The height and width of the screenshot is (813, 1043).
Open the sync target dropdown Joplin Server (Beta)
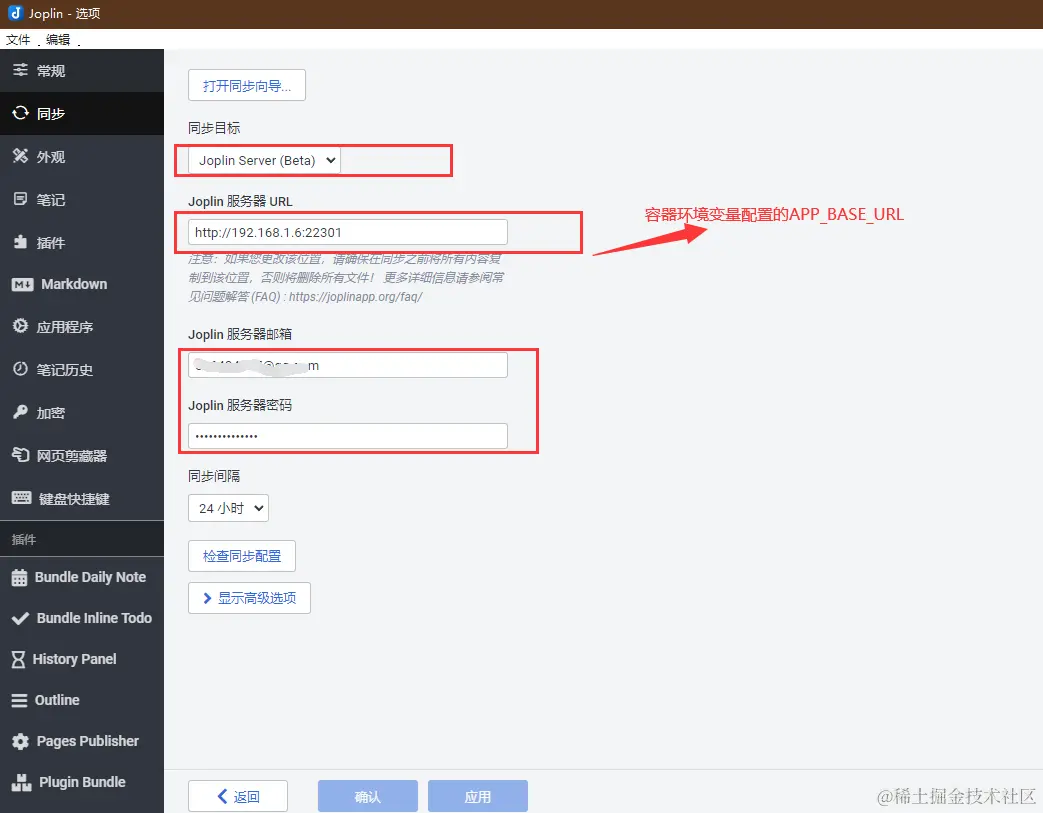pyautogui.click(x=264, y=160)
